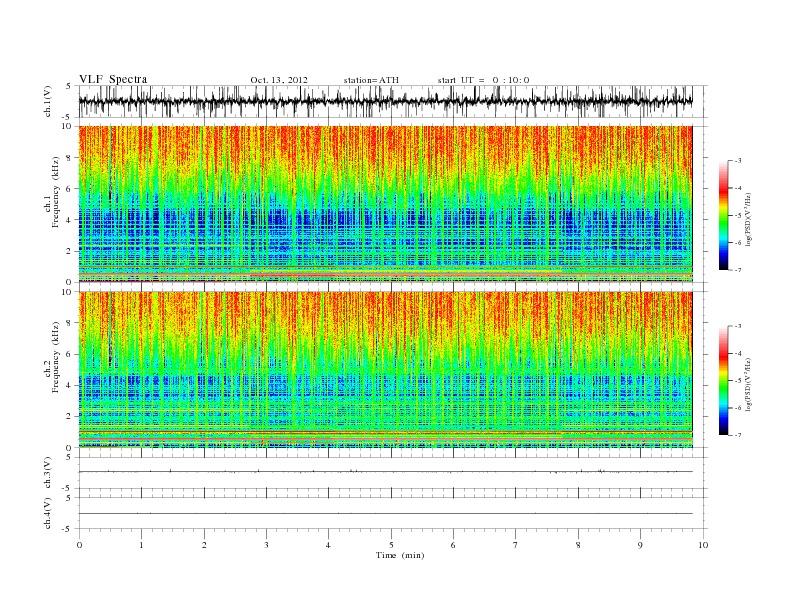The height and width of the screenshot is (612, 792).
Task: Click the "VLF Spectra" plot title
Action: coord(113,79)
